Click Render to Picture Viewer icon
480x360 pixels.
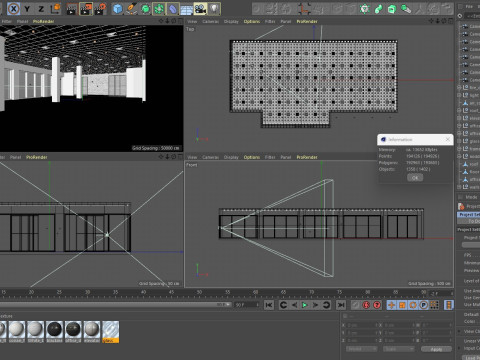click(86, 9)
